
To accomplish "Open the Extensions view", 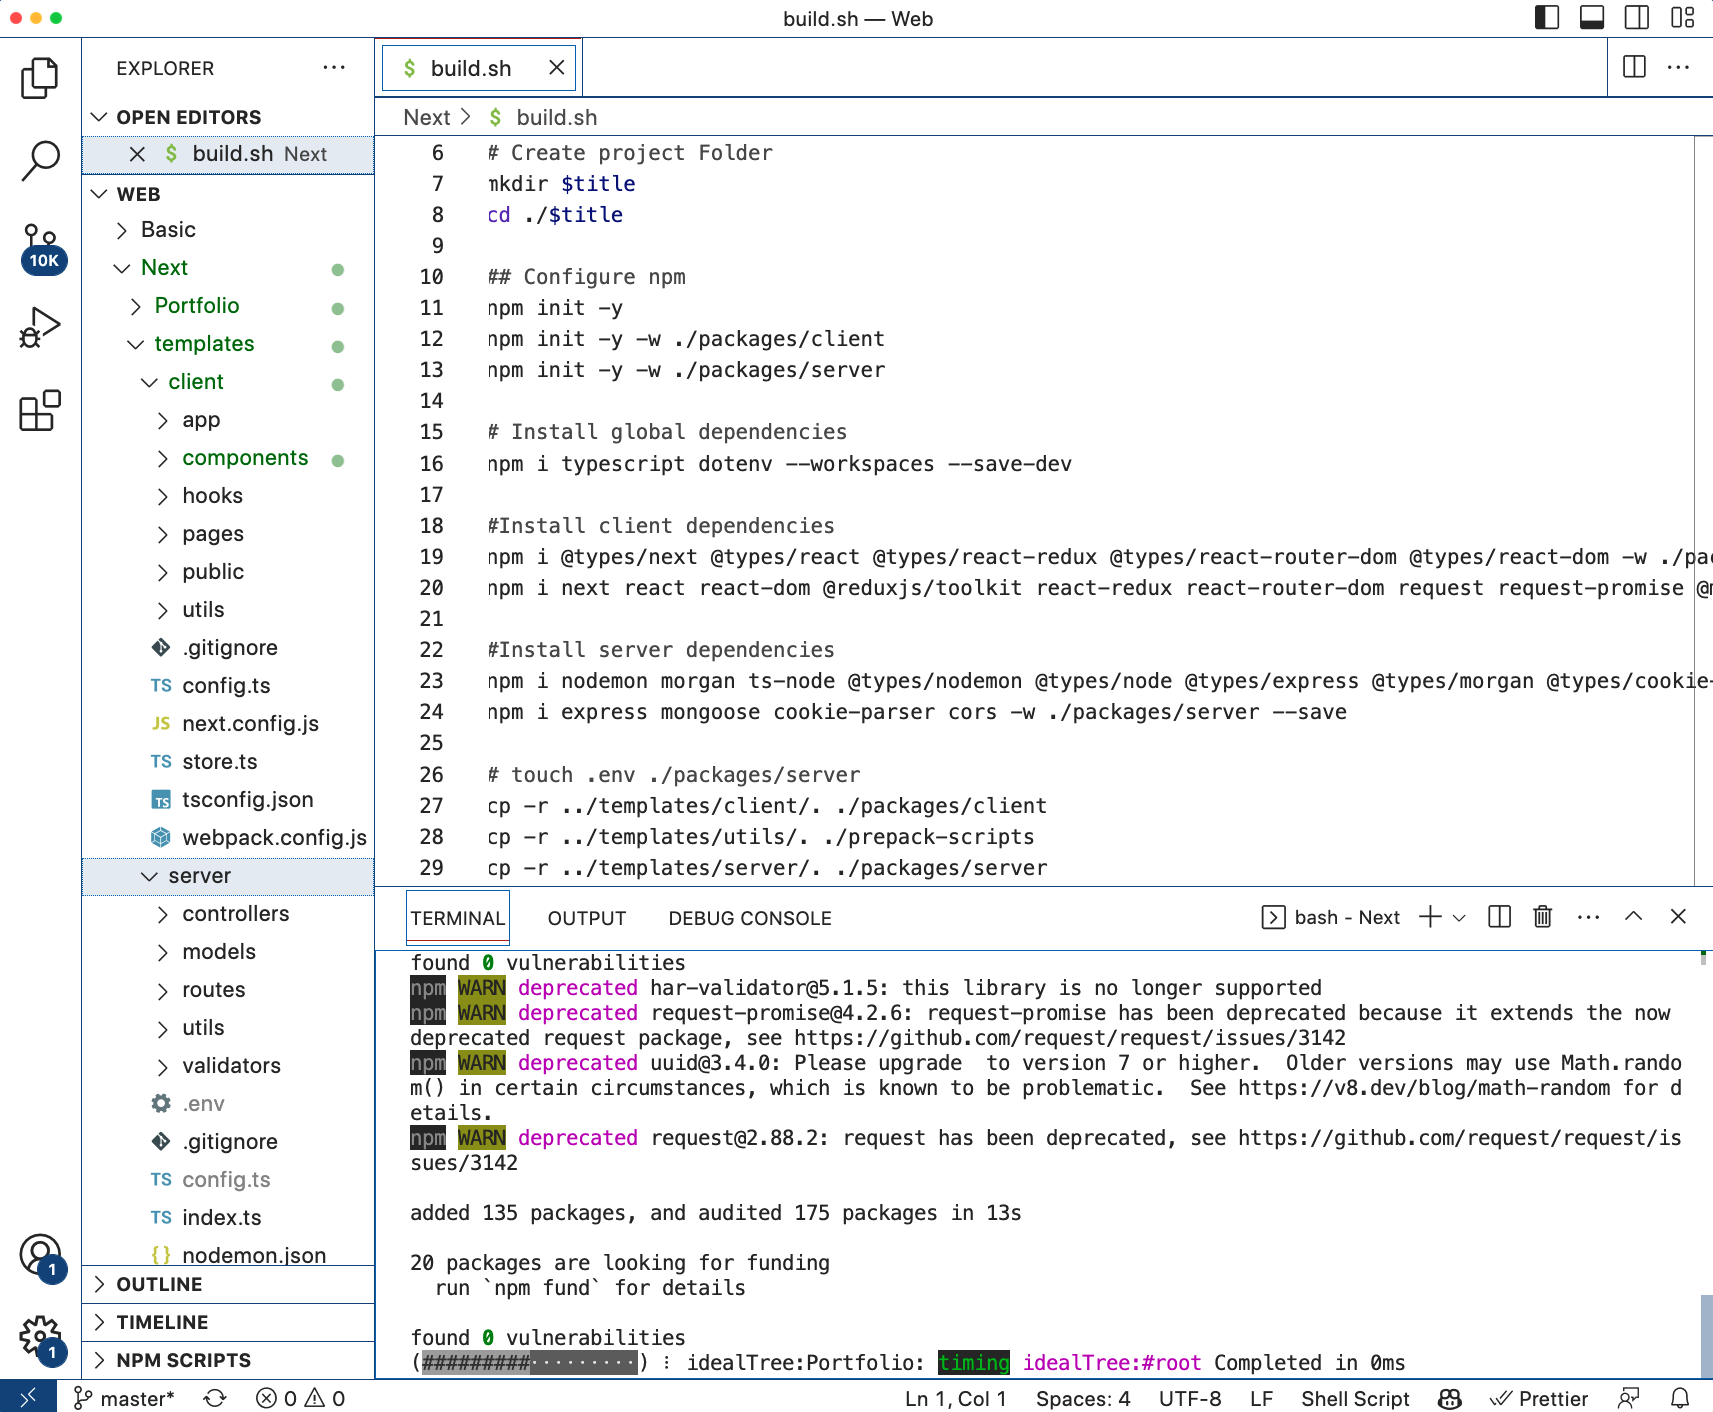I will [40, 410].
